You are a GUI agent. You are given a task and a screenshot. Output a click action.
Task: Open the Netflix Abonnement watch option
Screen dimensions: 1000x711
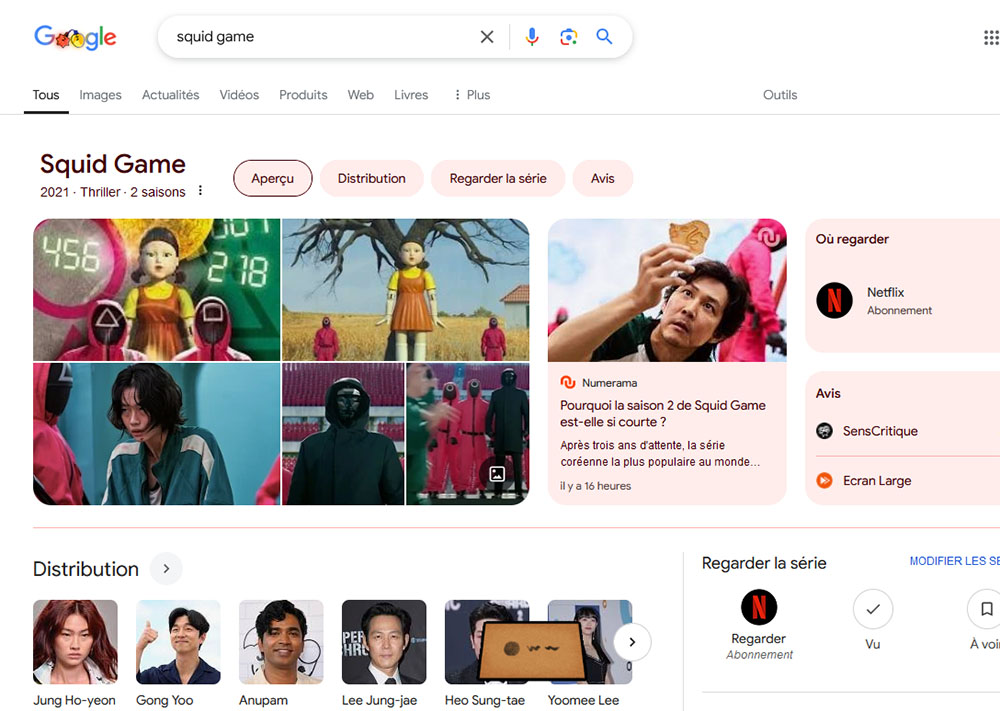899,300
